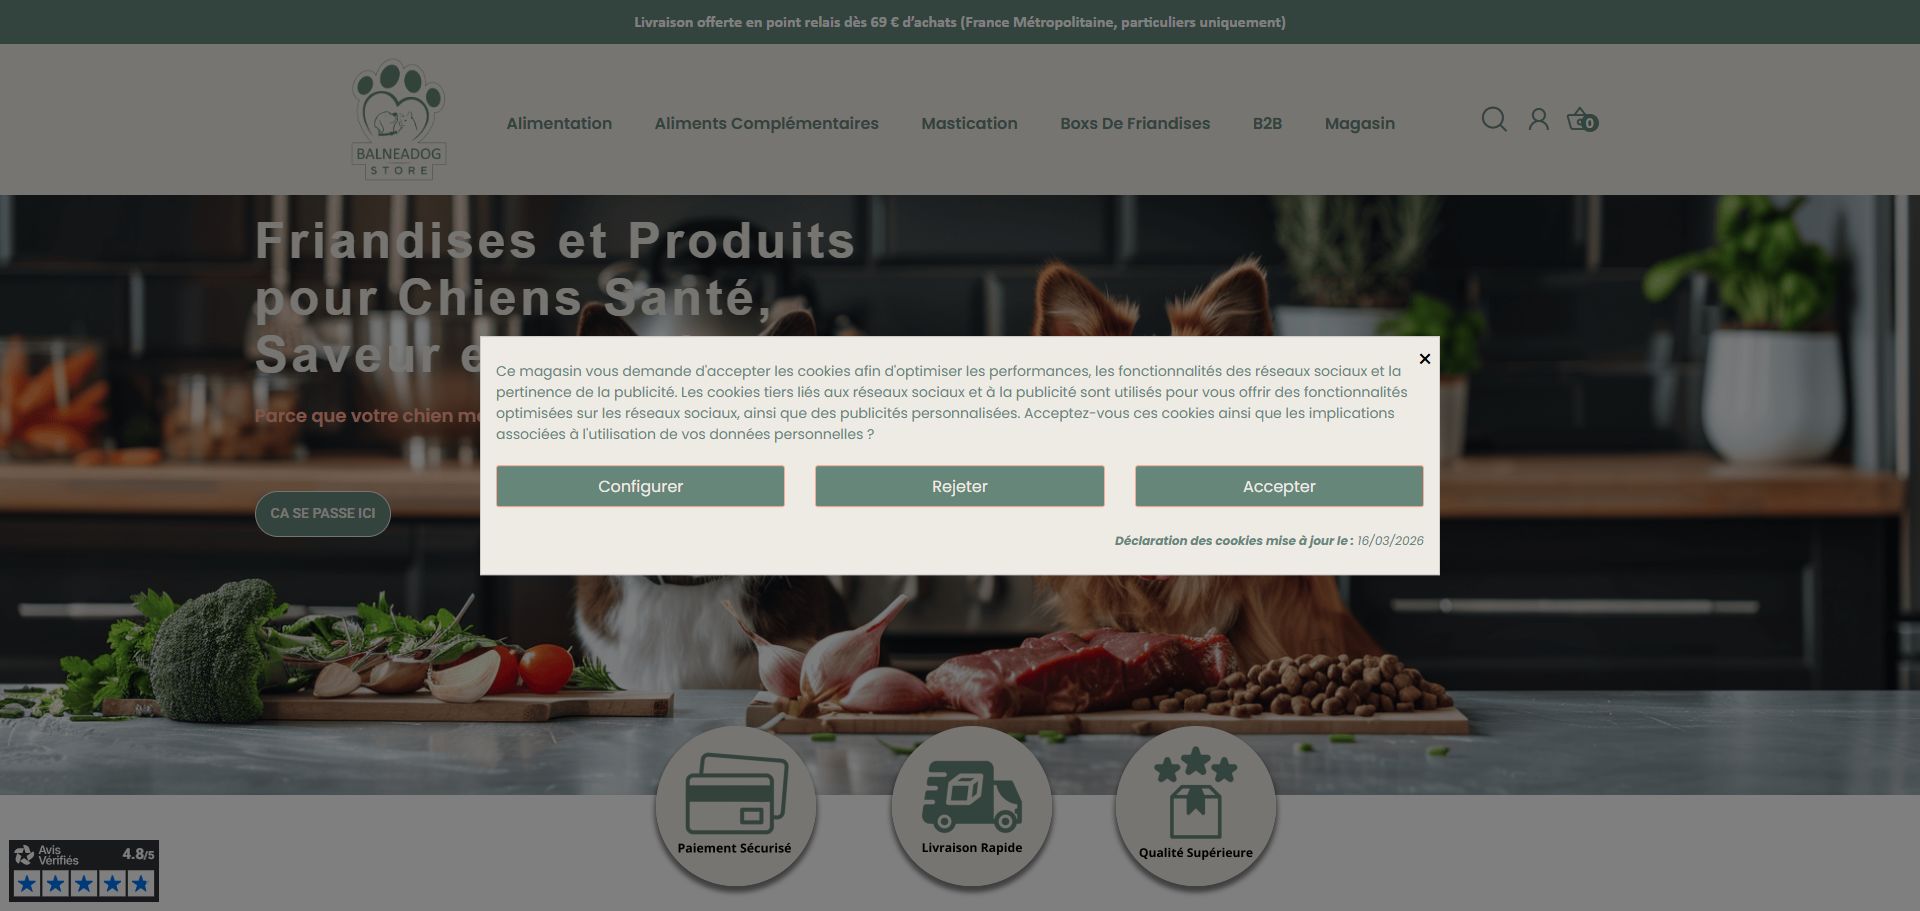Open the Magasin menu item
Screen dimensions: 1920x911
pyautogui.click(x=1360, y=123)
